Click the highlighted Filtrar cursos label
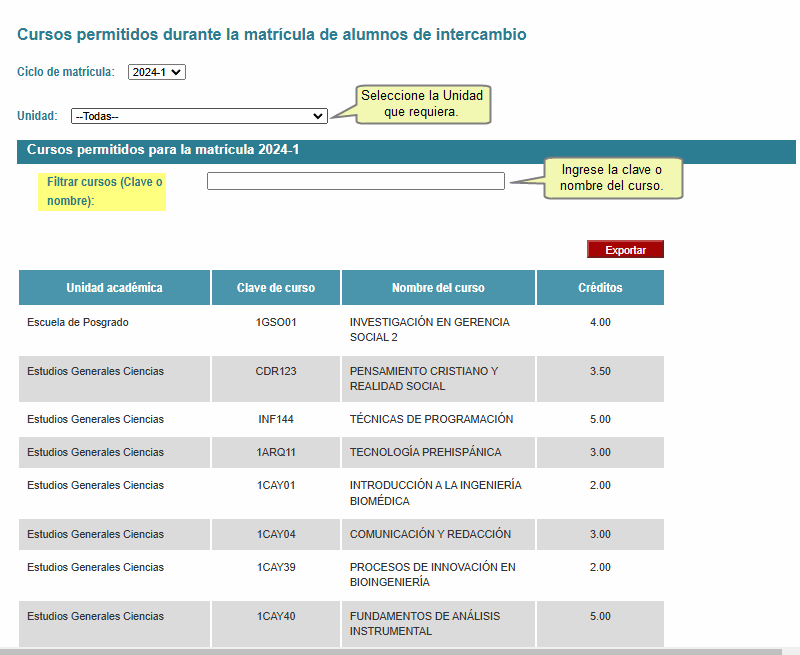 click(102, 191)
